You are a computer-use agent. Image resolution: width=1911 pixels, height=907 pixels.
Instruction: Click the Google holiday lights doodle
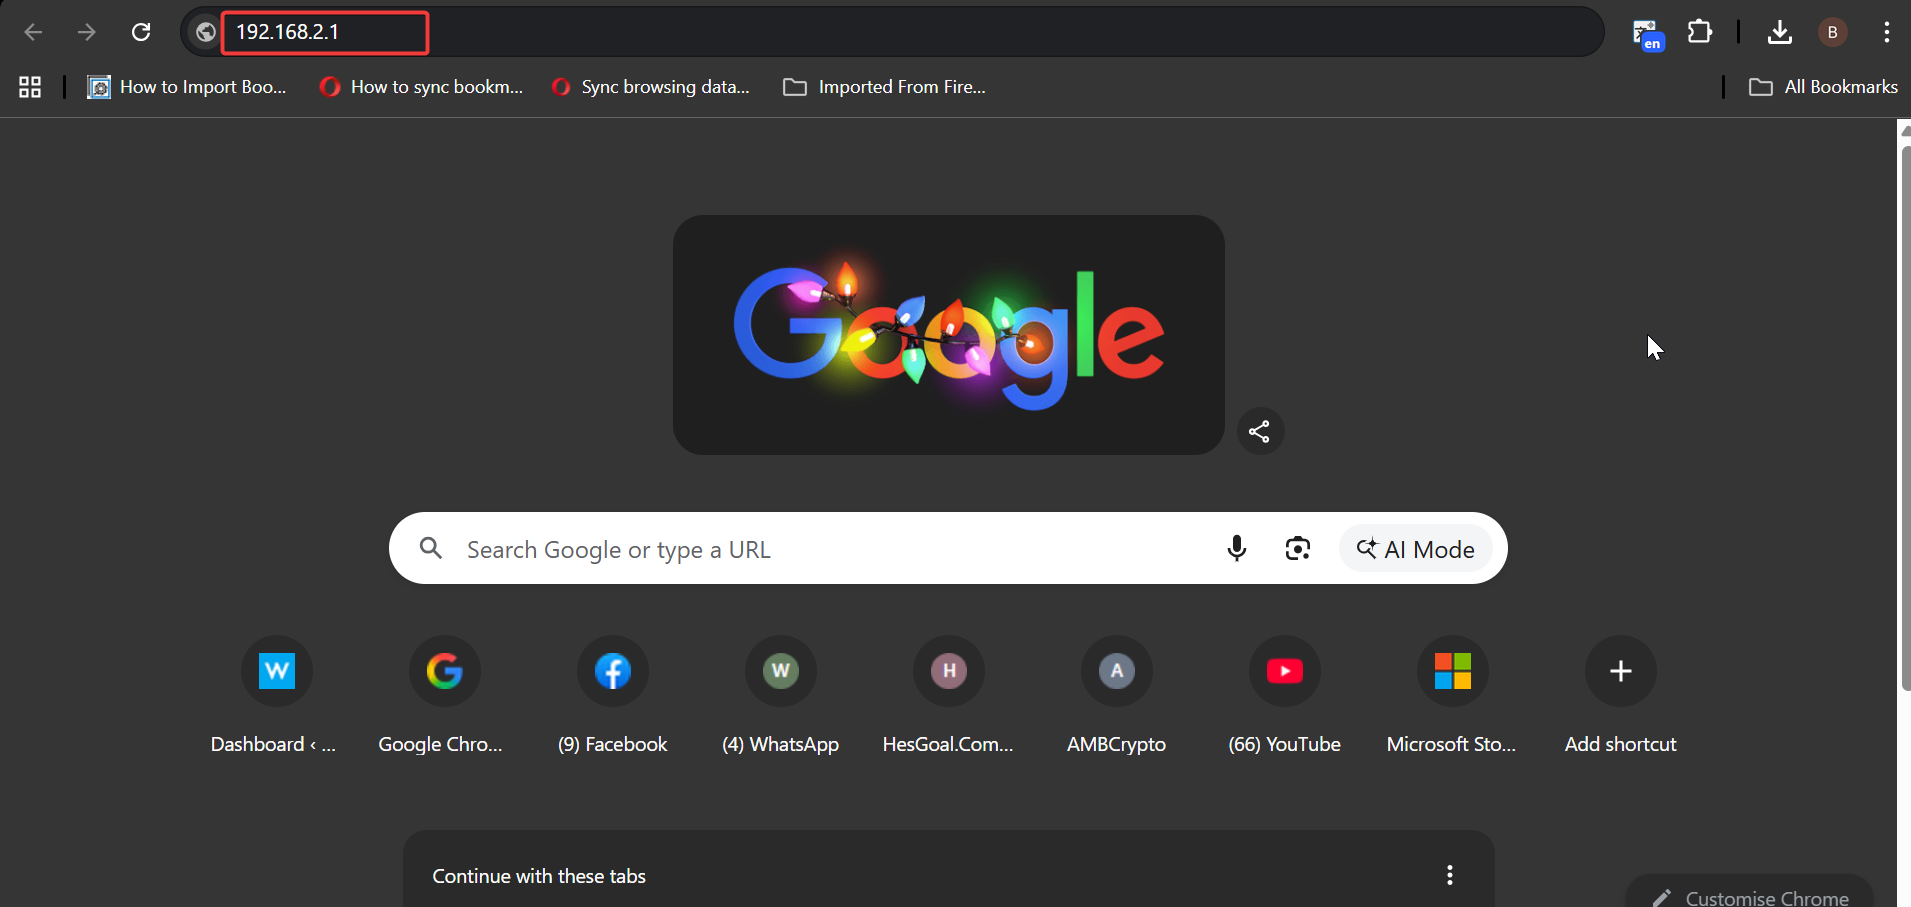click(949, 335)
